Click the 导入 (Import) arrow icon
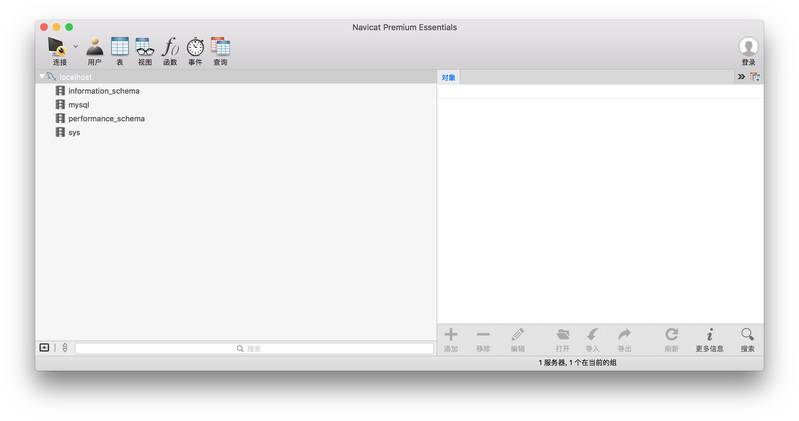 pyautogui.click(x=592, y=335)
